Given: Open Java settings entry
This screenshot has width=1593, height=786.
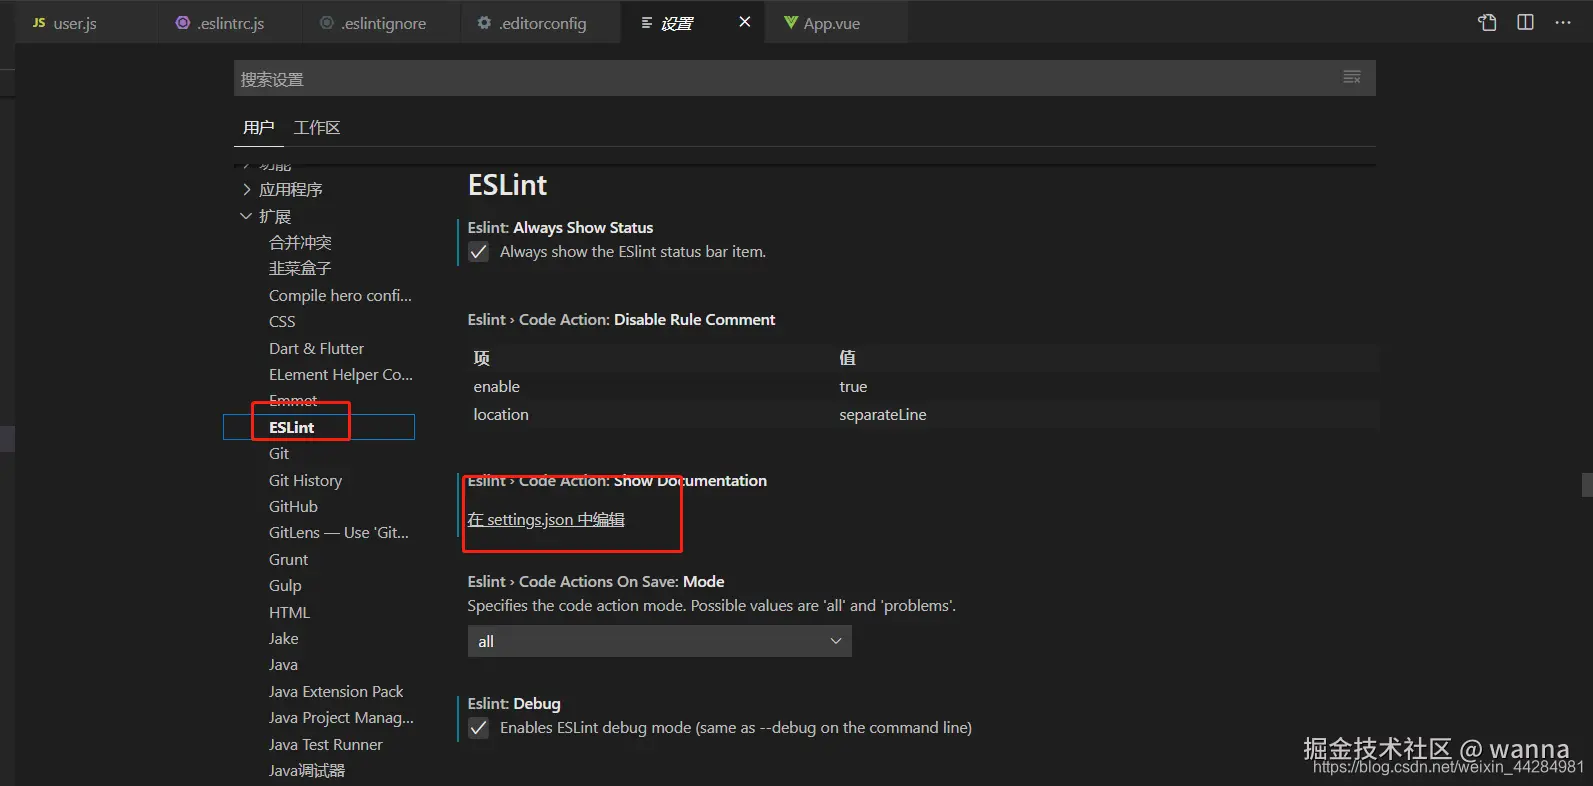Looking at the screenshot, I should 283,665.
